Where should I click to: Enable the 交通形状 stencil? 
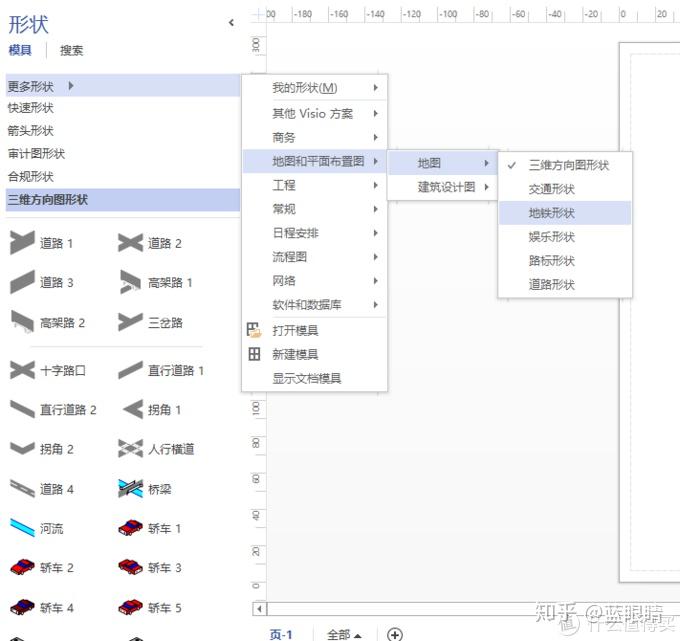[x=565, y=189]
